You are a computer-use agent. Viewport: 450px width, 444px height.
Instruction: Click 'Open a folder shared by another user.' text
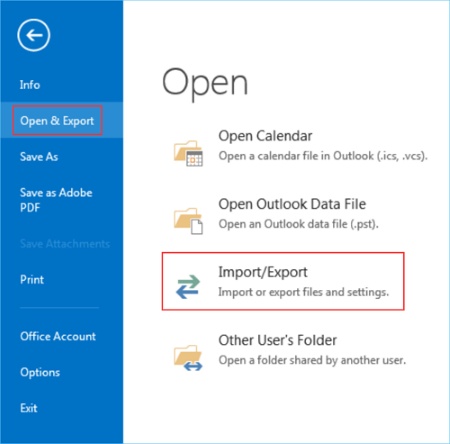point(312,360)
